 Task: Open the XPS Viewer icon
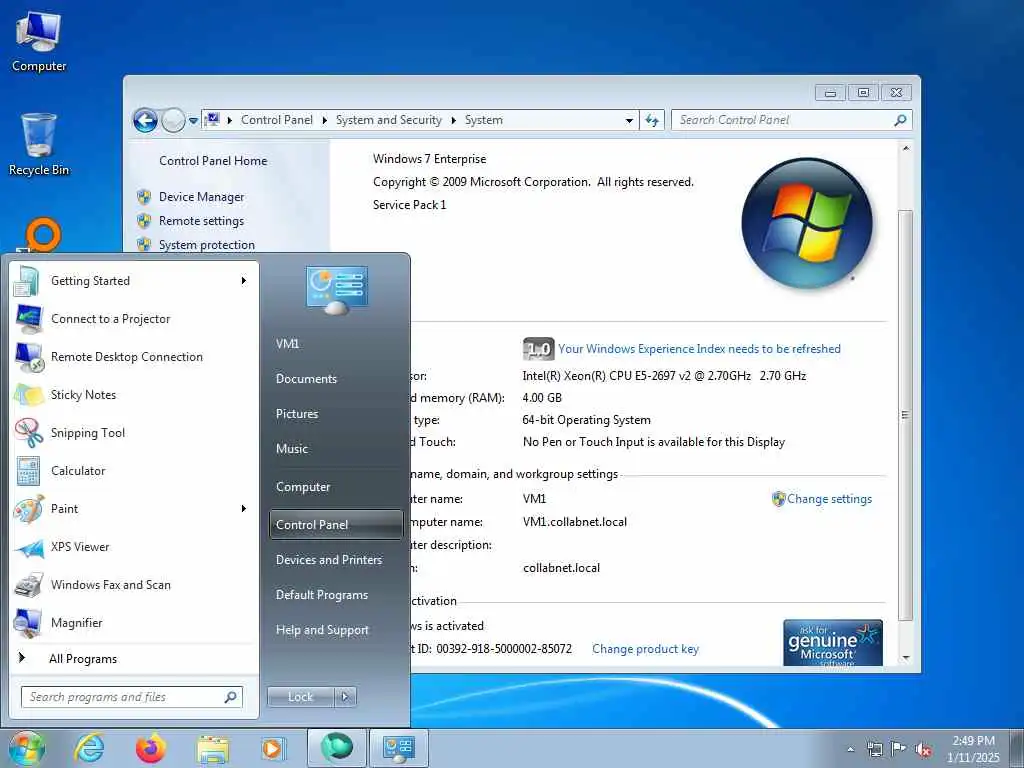point(29,547)
